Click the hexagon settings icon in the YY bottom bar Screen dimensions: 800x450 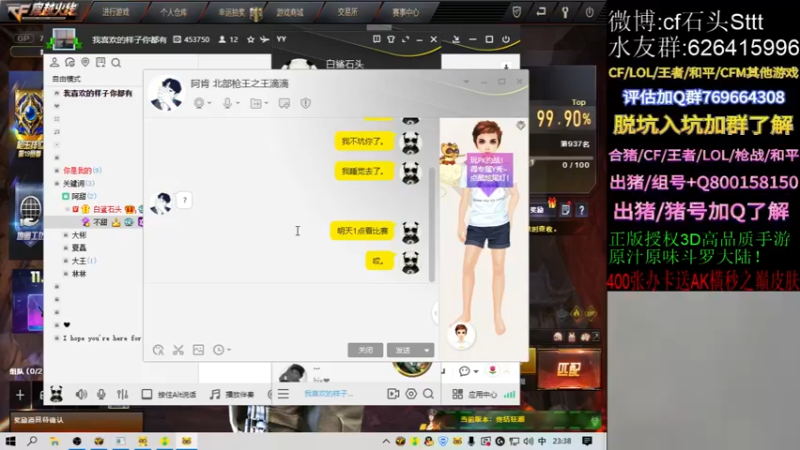pyautogui.click(x=411, y=394)
